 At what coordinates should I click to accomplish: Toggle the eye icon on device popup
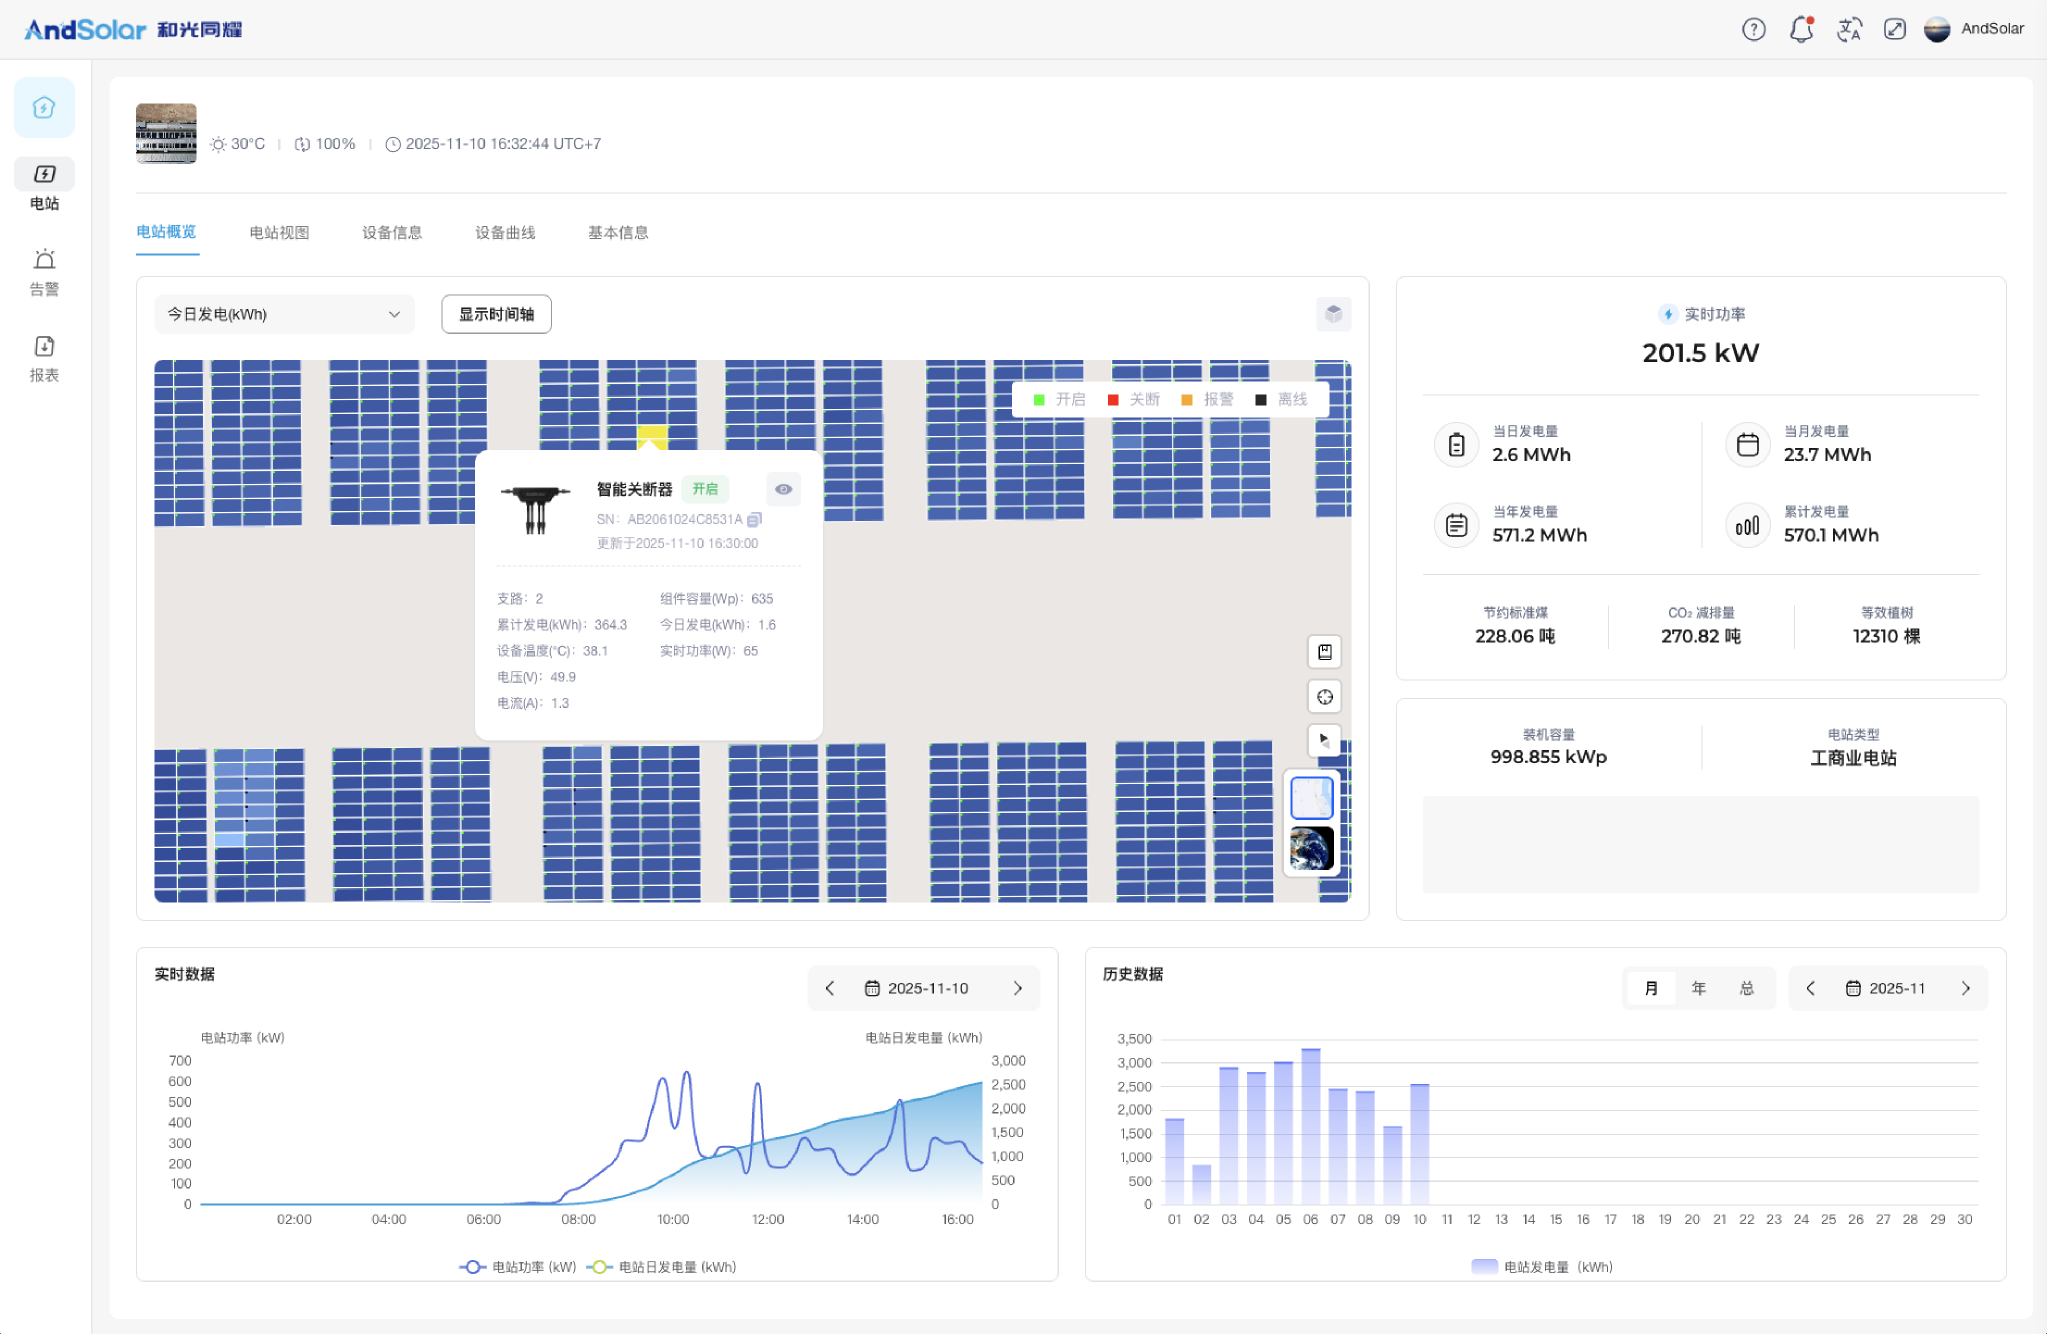pos(783,489)
